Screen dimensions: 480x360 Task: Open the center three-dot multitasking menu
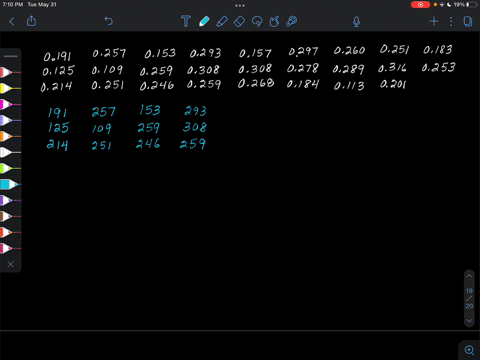coord(240,5)
